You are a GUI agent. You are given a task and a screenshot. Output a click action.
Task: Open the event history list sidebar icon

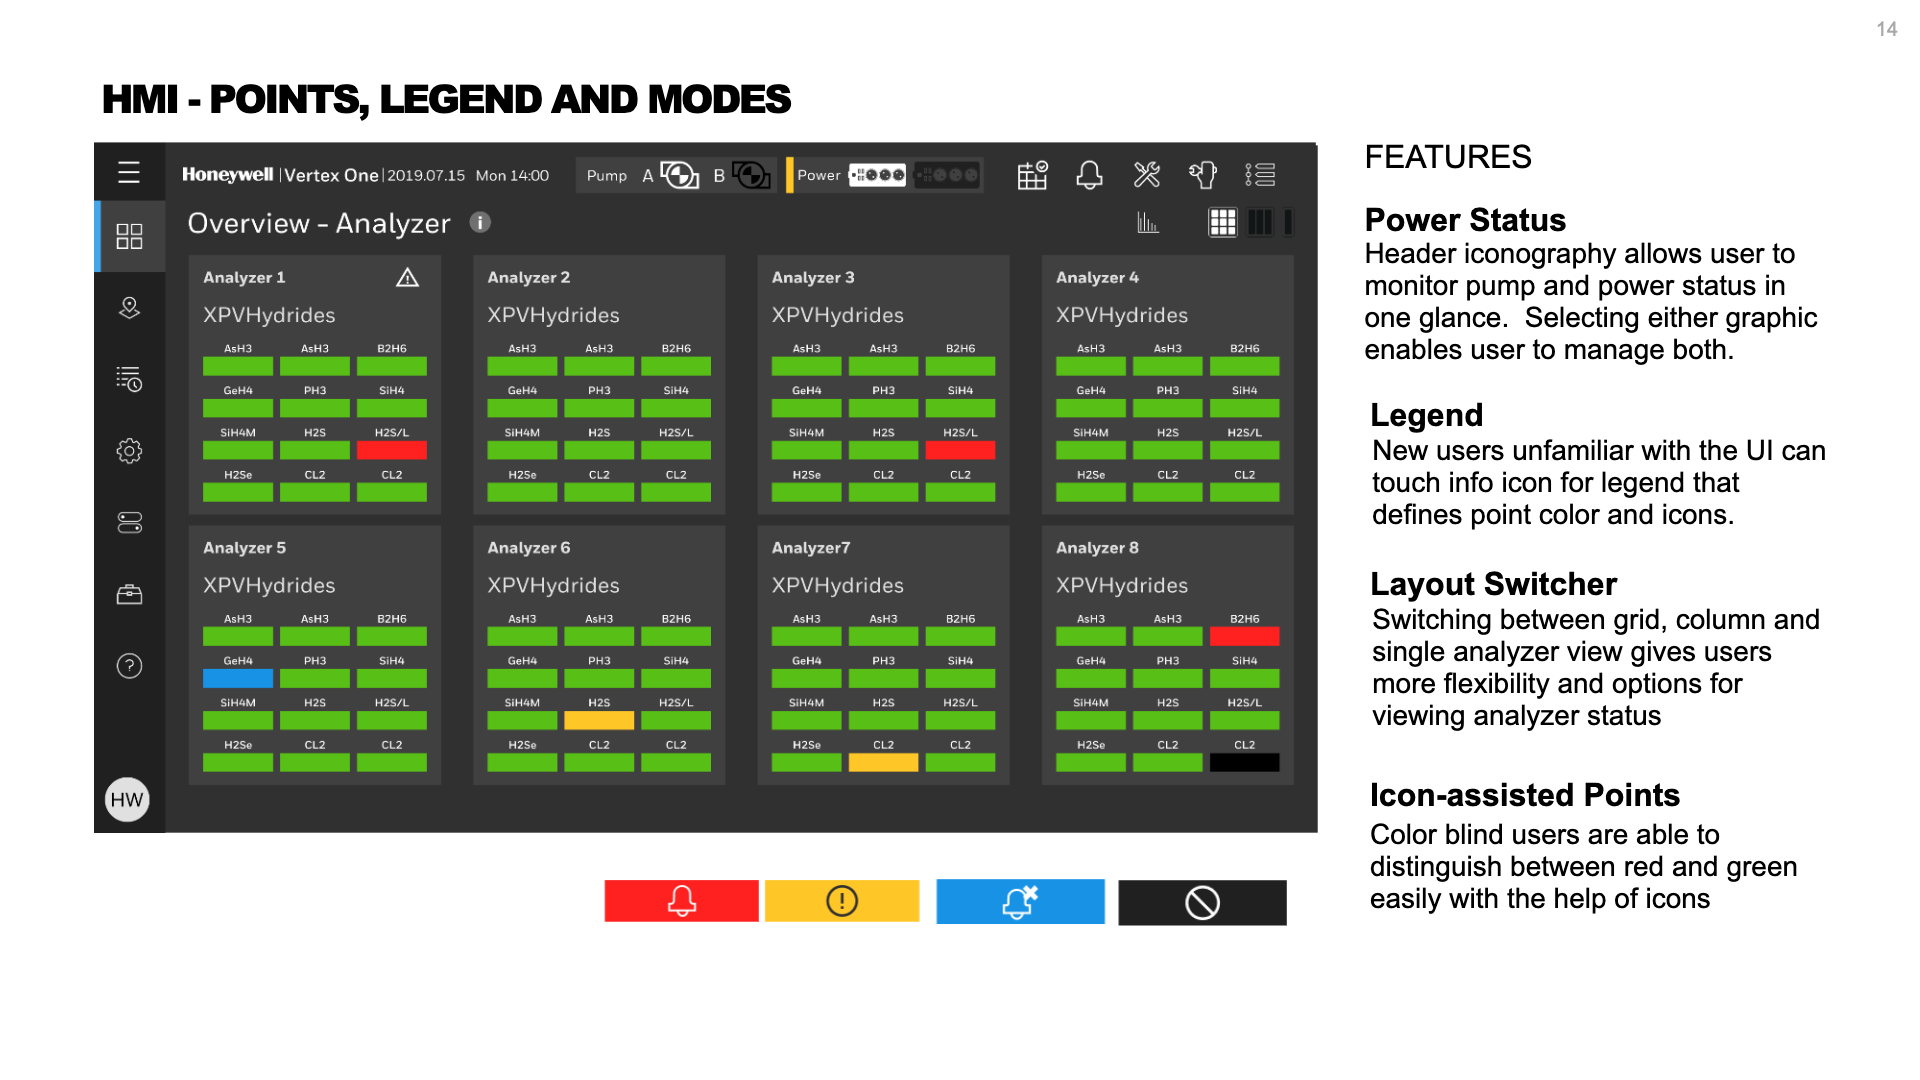tap(129, 379)
